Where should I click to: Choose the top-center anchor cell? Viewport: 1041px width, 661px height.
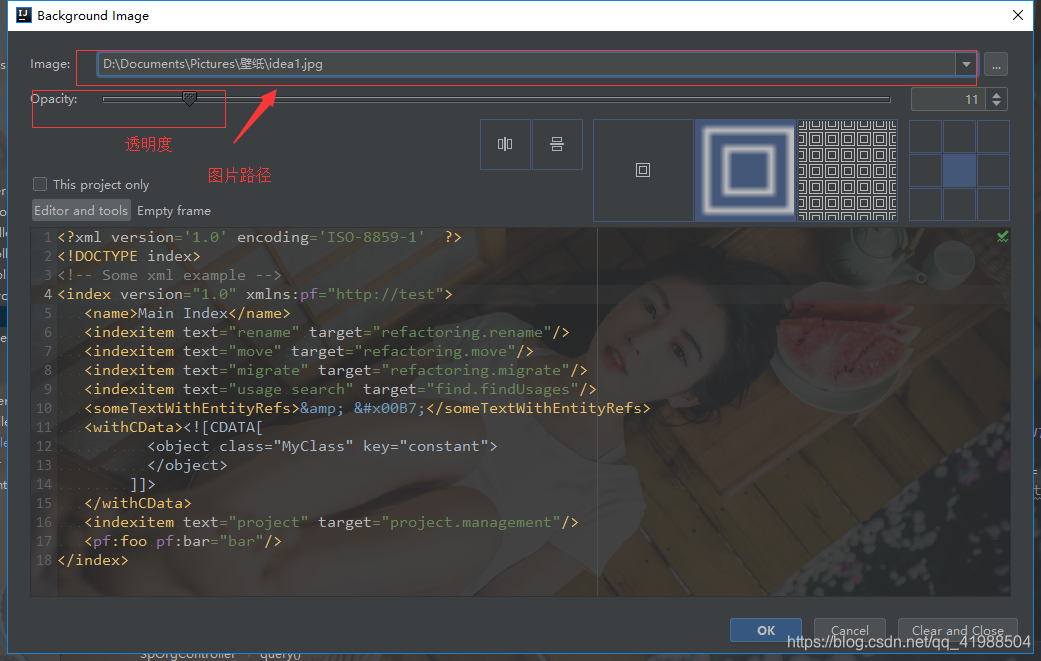[959, 136]
